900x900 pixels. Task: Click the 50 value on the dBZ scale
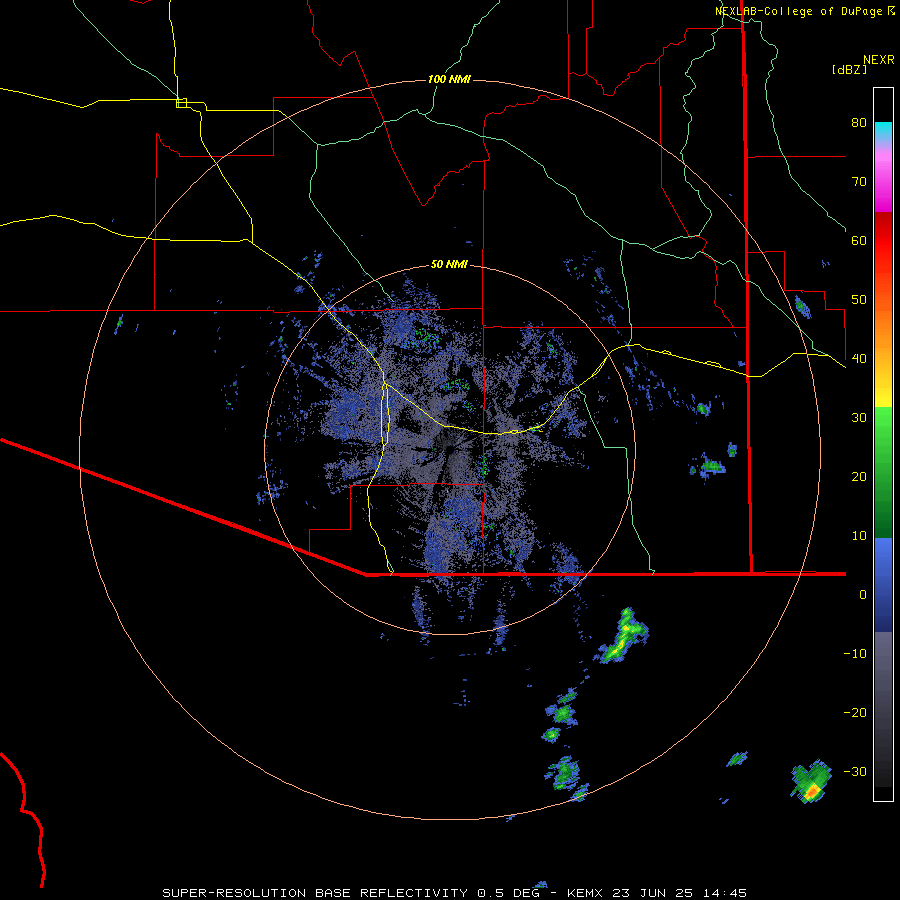859,300
